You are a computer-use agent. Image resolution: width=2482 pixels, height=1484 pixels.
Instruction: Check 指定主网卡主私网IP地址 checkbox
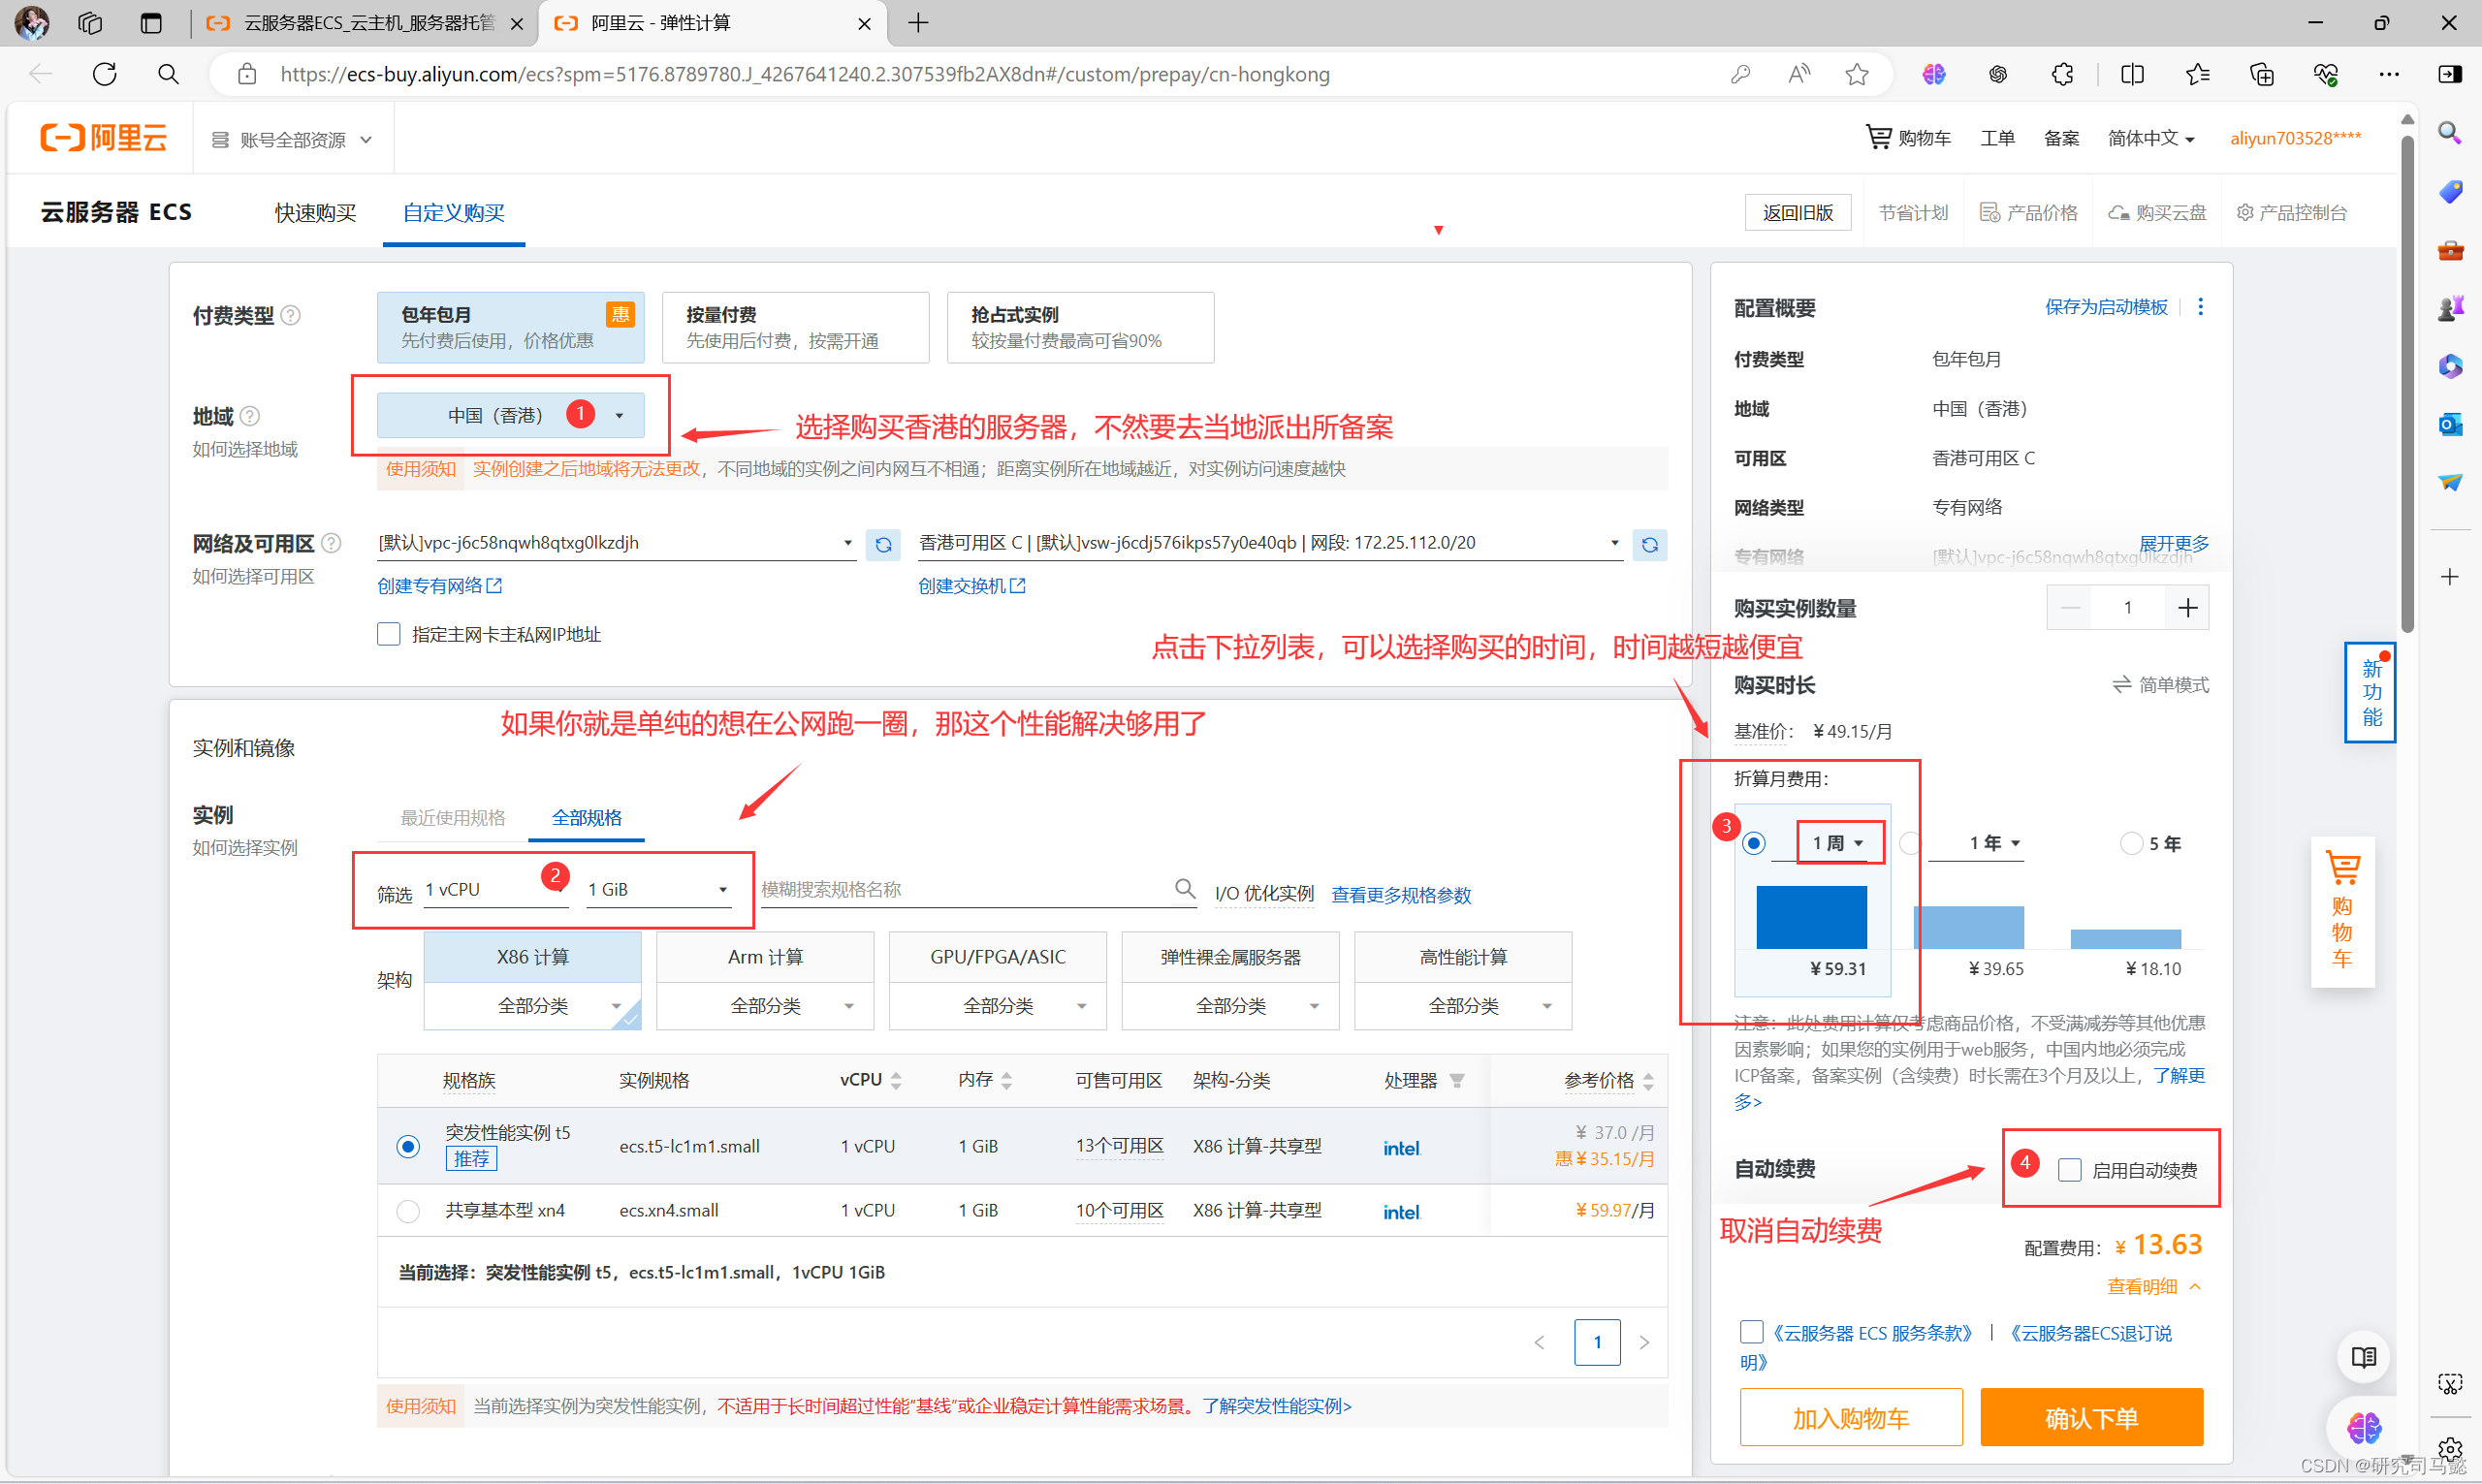388,634
